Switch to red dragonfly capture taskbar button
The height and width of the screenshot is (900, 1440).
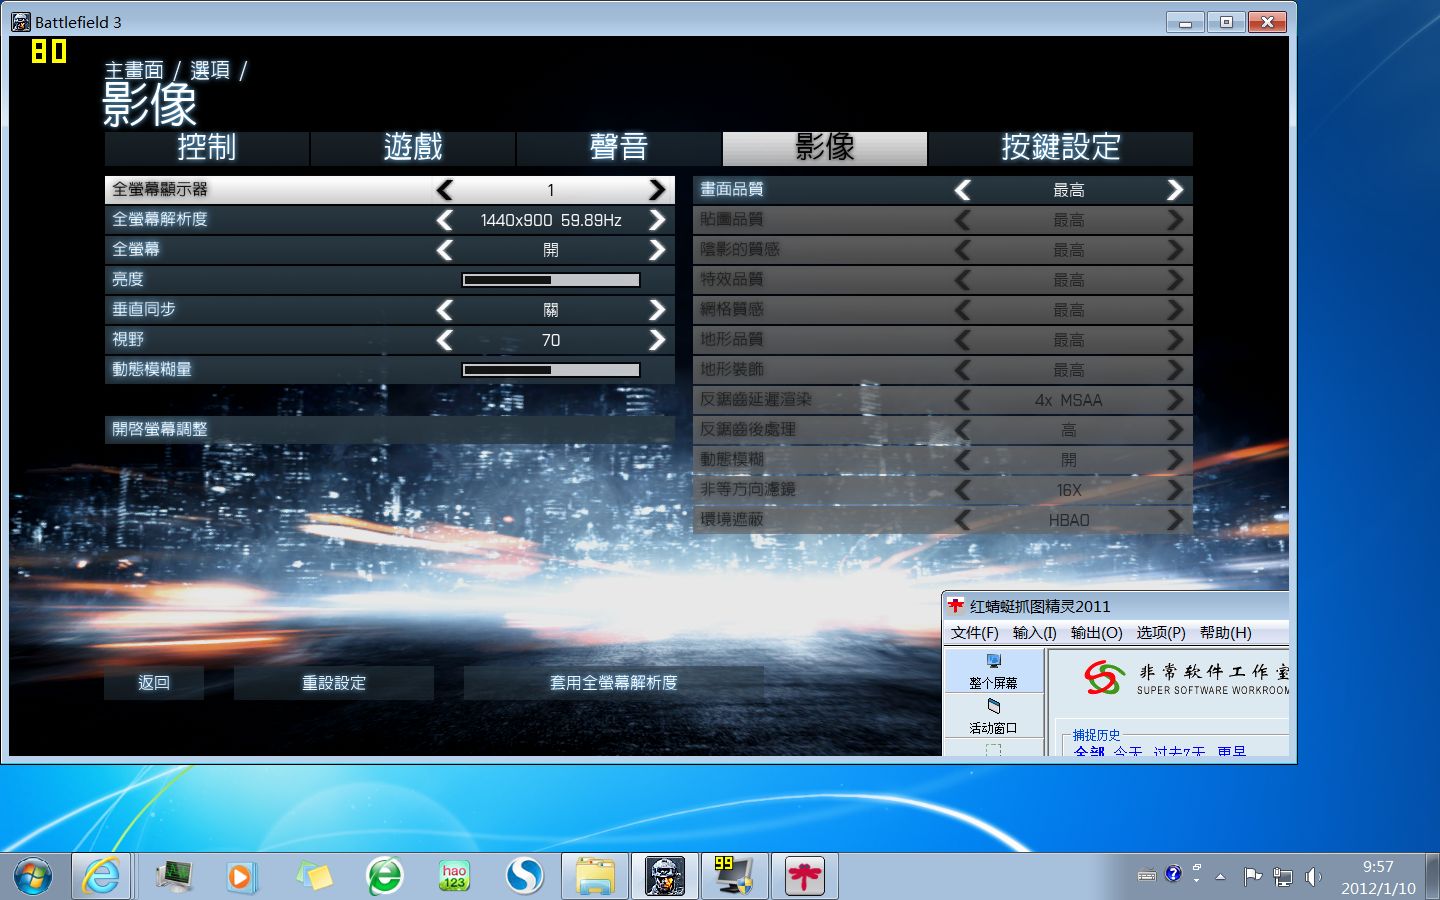[805, 877]
